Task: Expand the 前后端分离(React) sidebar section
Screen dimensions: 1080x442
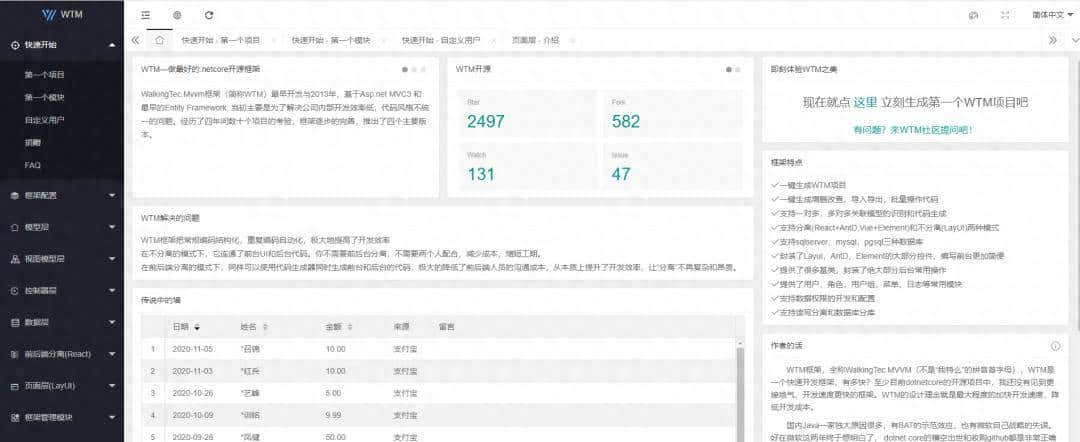Action: [61, 354]
